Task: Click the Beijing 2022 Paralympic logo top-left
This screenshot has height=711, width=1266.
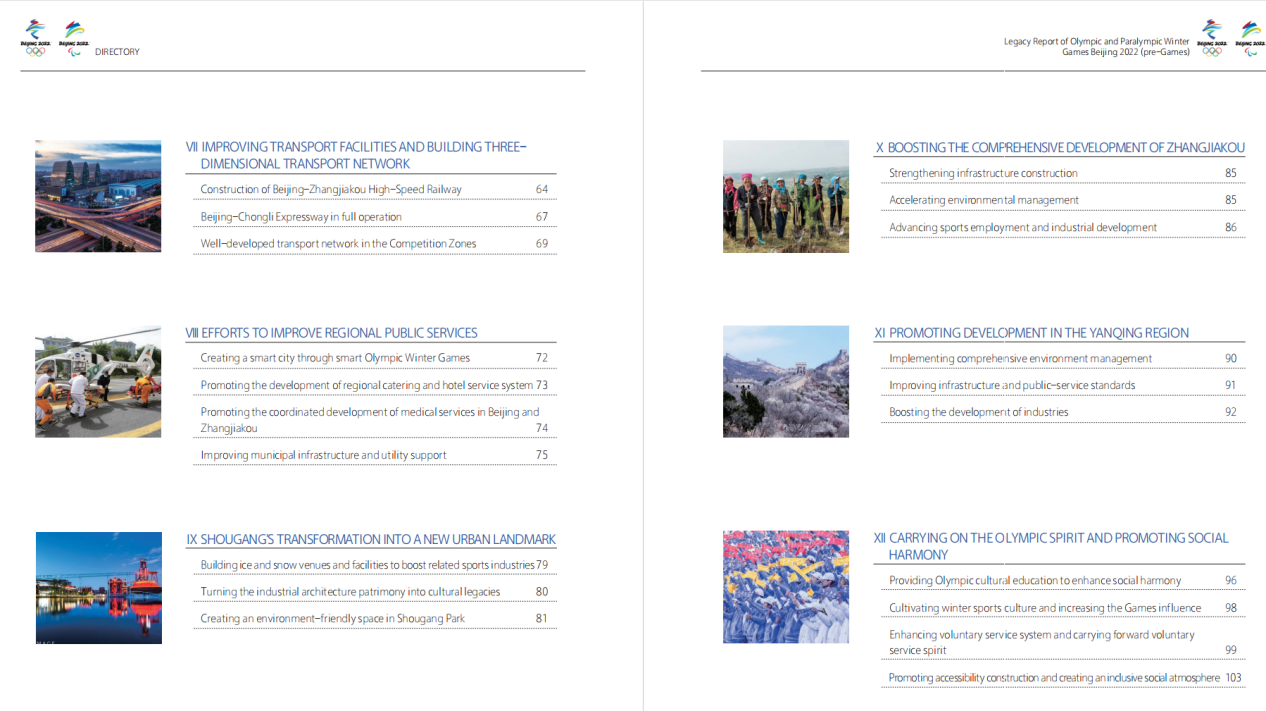Action: (74, 38)
